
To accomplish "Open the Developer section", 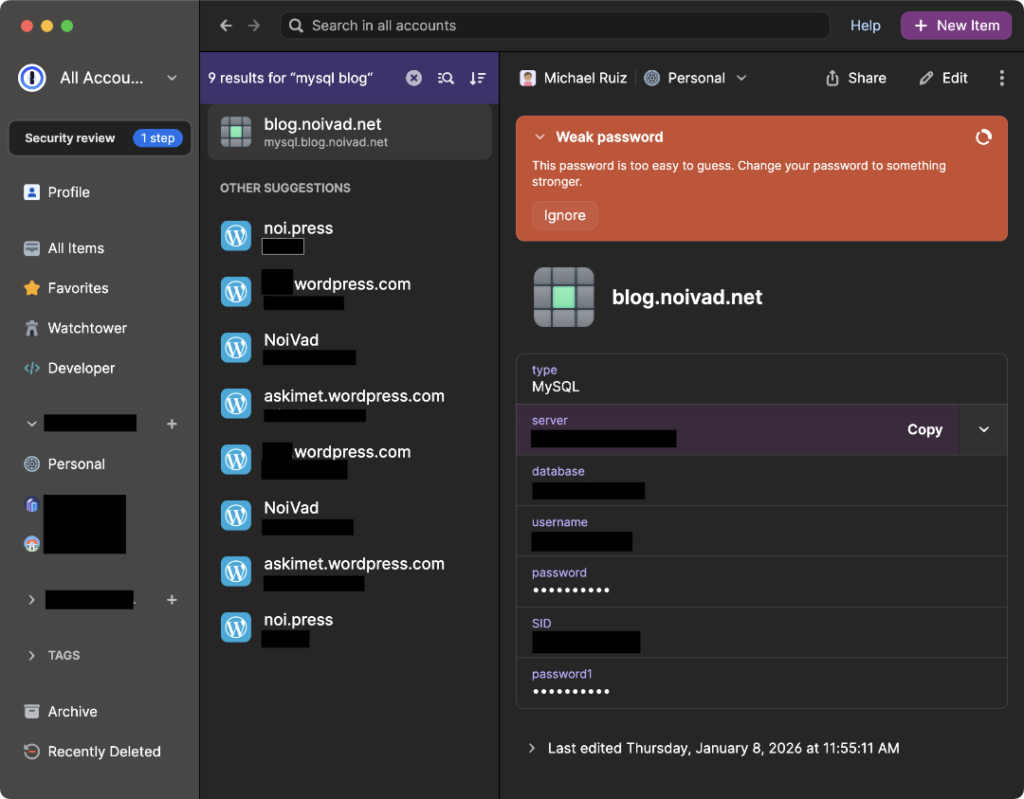I will click(81, 368).
